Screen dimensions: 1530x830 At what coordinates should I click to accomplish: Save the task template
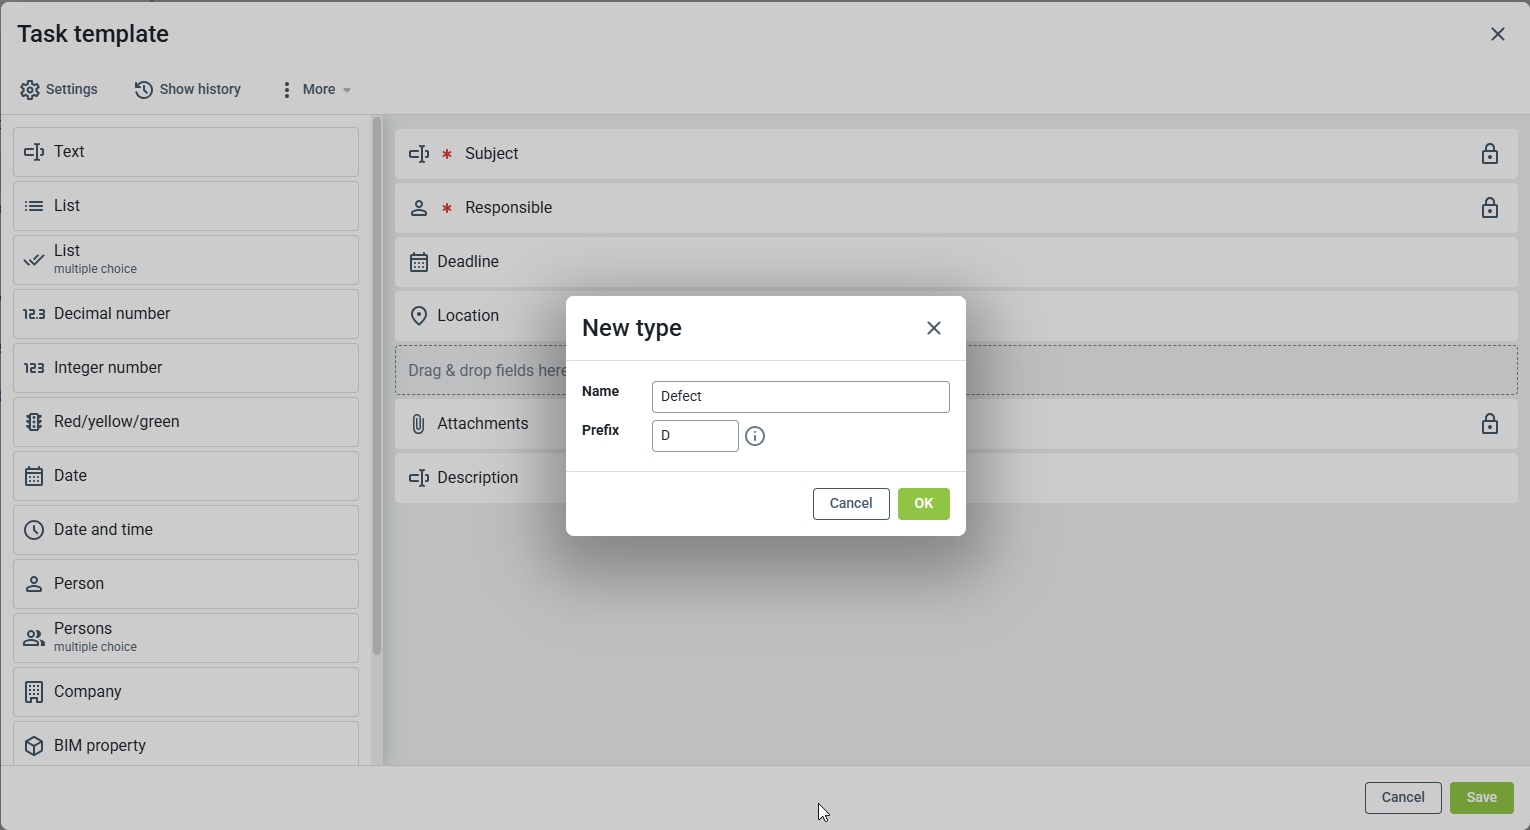(1481, 798)
